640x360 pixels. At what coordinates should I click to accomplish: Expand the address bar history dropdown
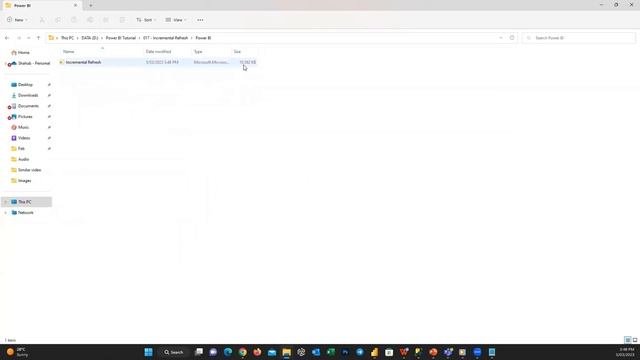pos(501,38)
